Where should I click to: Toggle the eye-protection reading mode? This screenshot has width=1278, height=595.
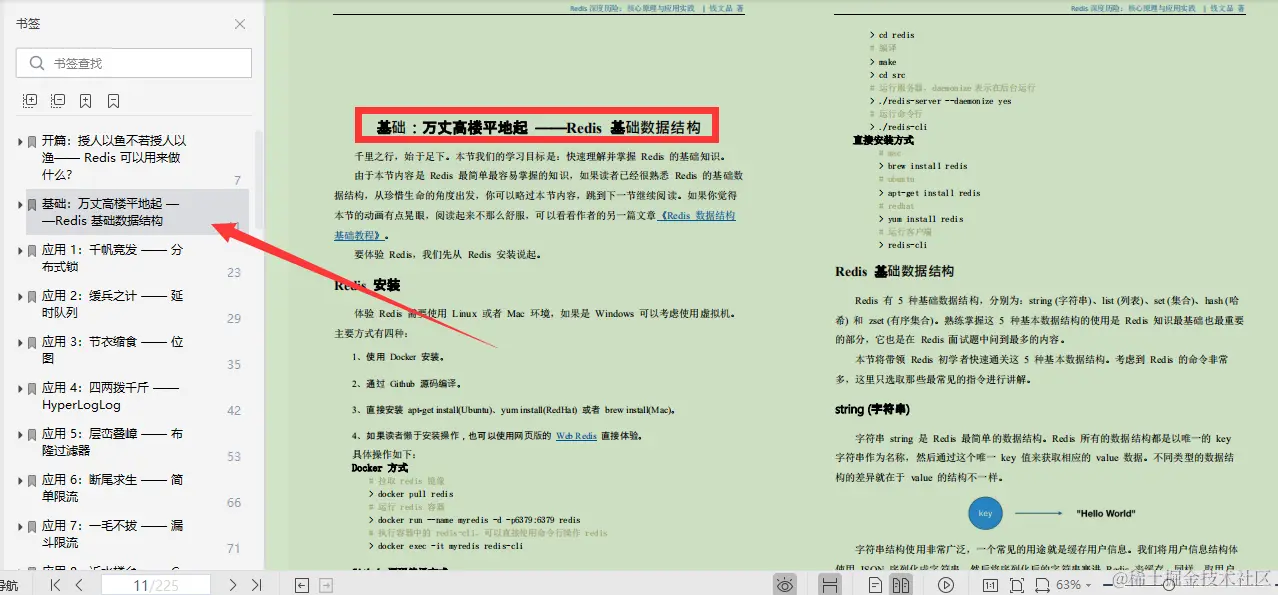(x=785, y=583)
